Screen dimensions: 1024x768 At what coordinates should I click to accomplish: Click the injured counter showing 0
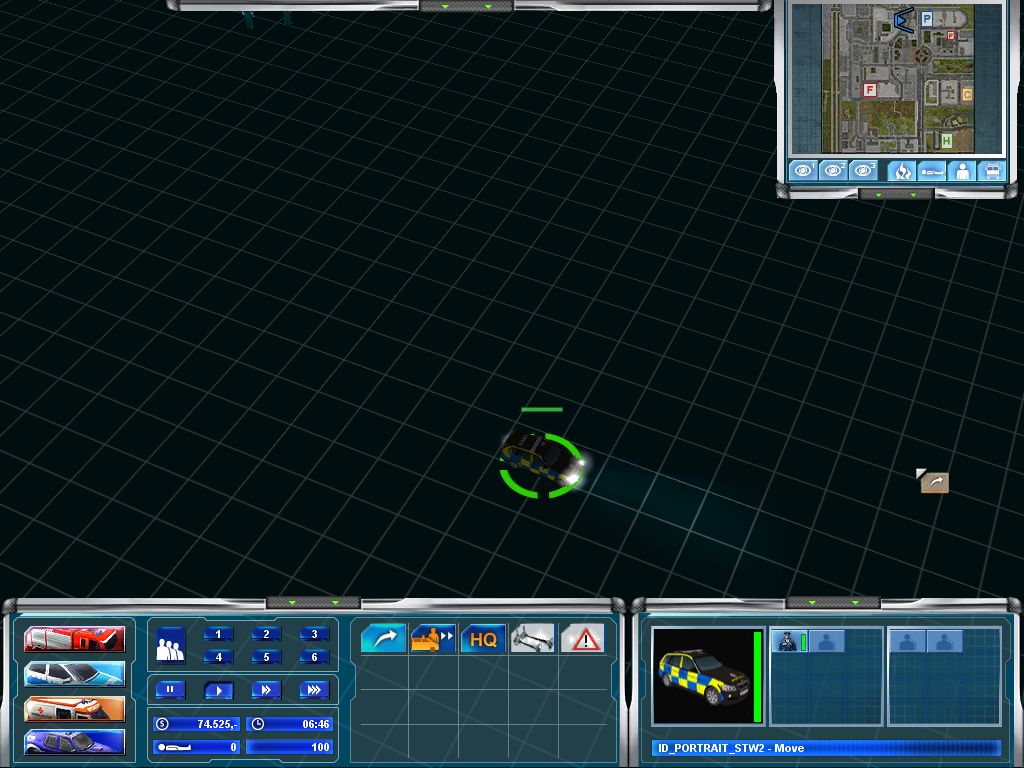(197, 747)
